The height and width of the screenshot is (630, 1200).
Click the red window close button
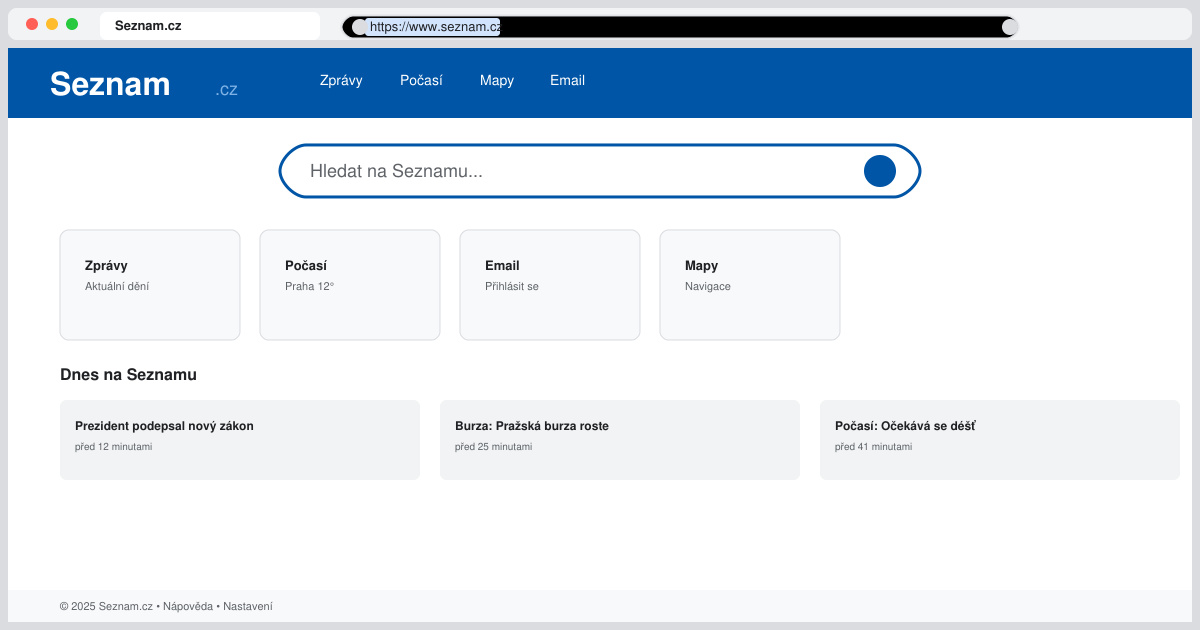[x=32, y=24]
